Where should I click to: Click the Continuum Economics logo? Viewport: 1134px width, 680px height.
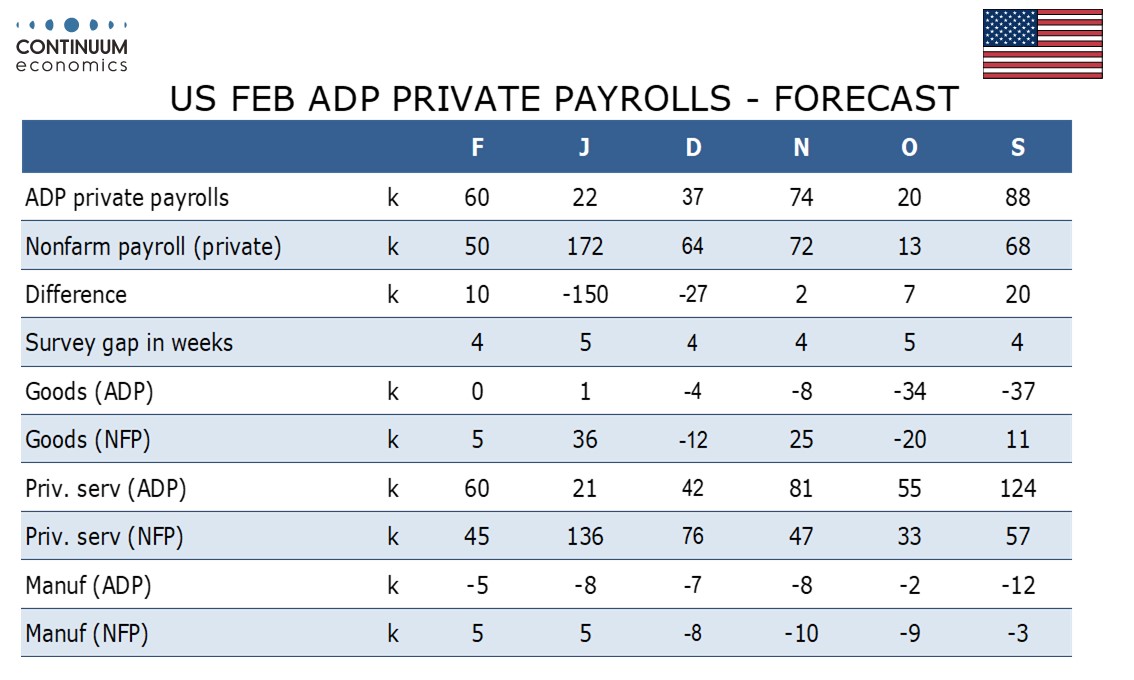pos(72,45)
